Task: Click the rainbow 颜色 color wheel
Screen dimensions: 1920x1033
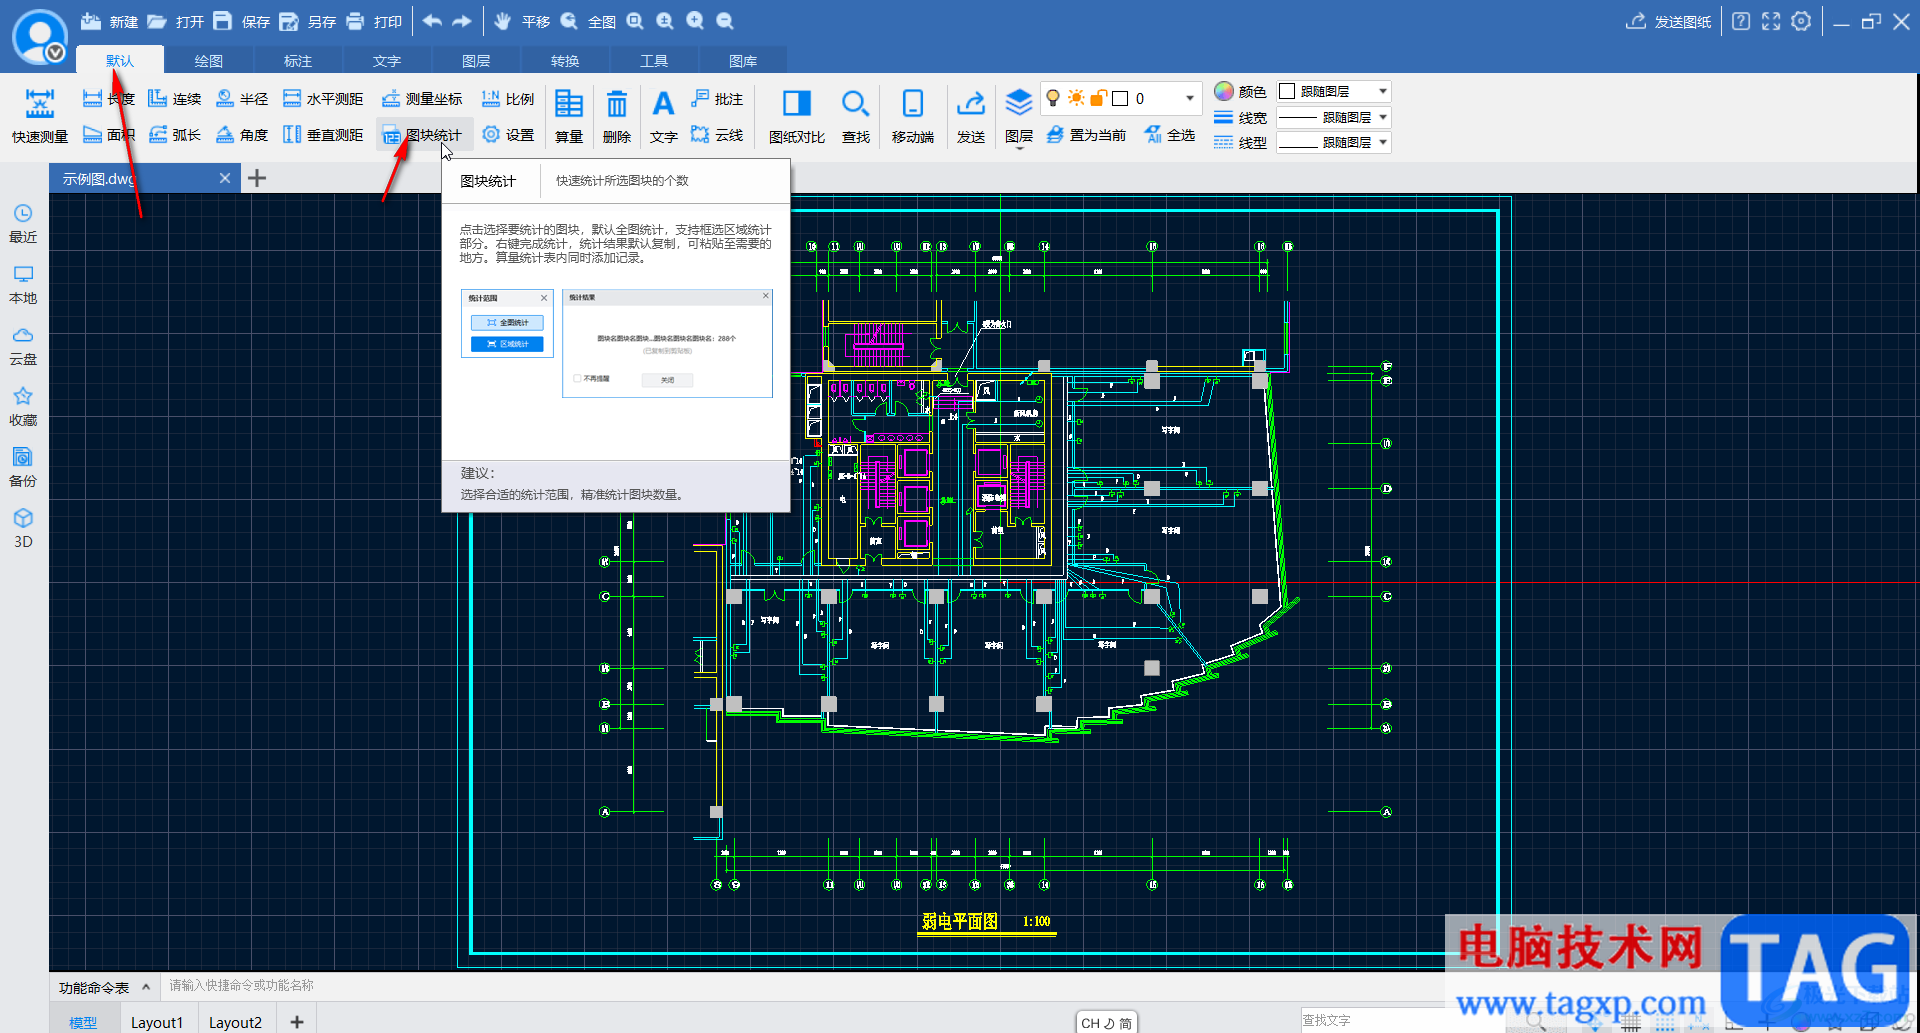Action: (x=1224, y=91)
